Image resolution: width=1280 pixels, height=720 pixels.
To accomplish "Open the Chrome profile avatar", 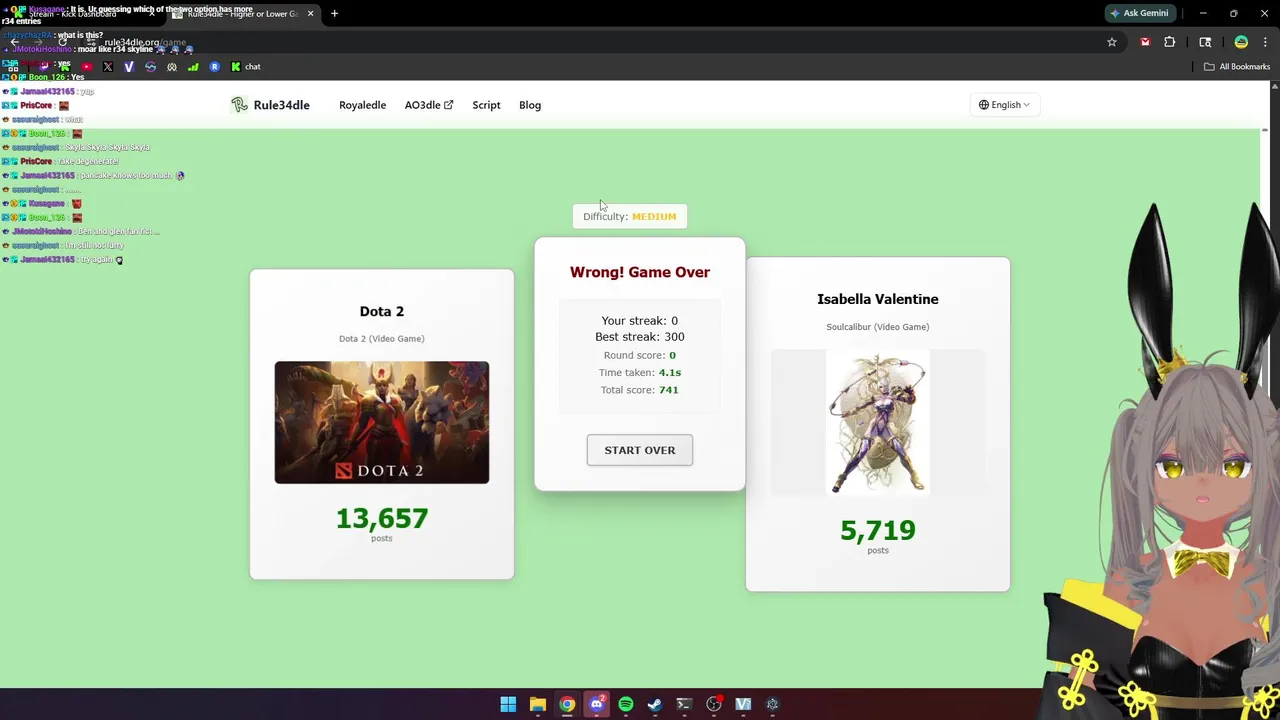I will pyautogui.click(x=1241, y=42).
